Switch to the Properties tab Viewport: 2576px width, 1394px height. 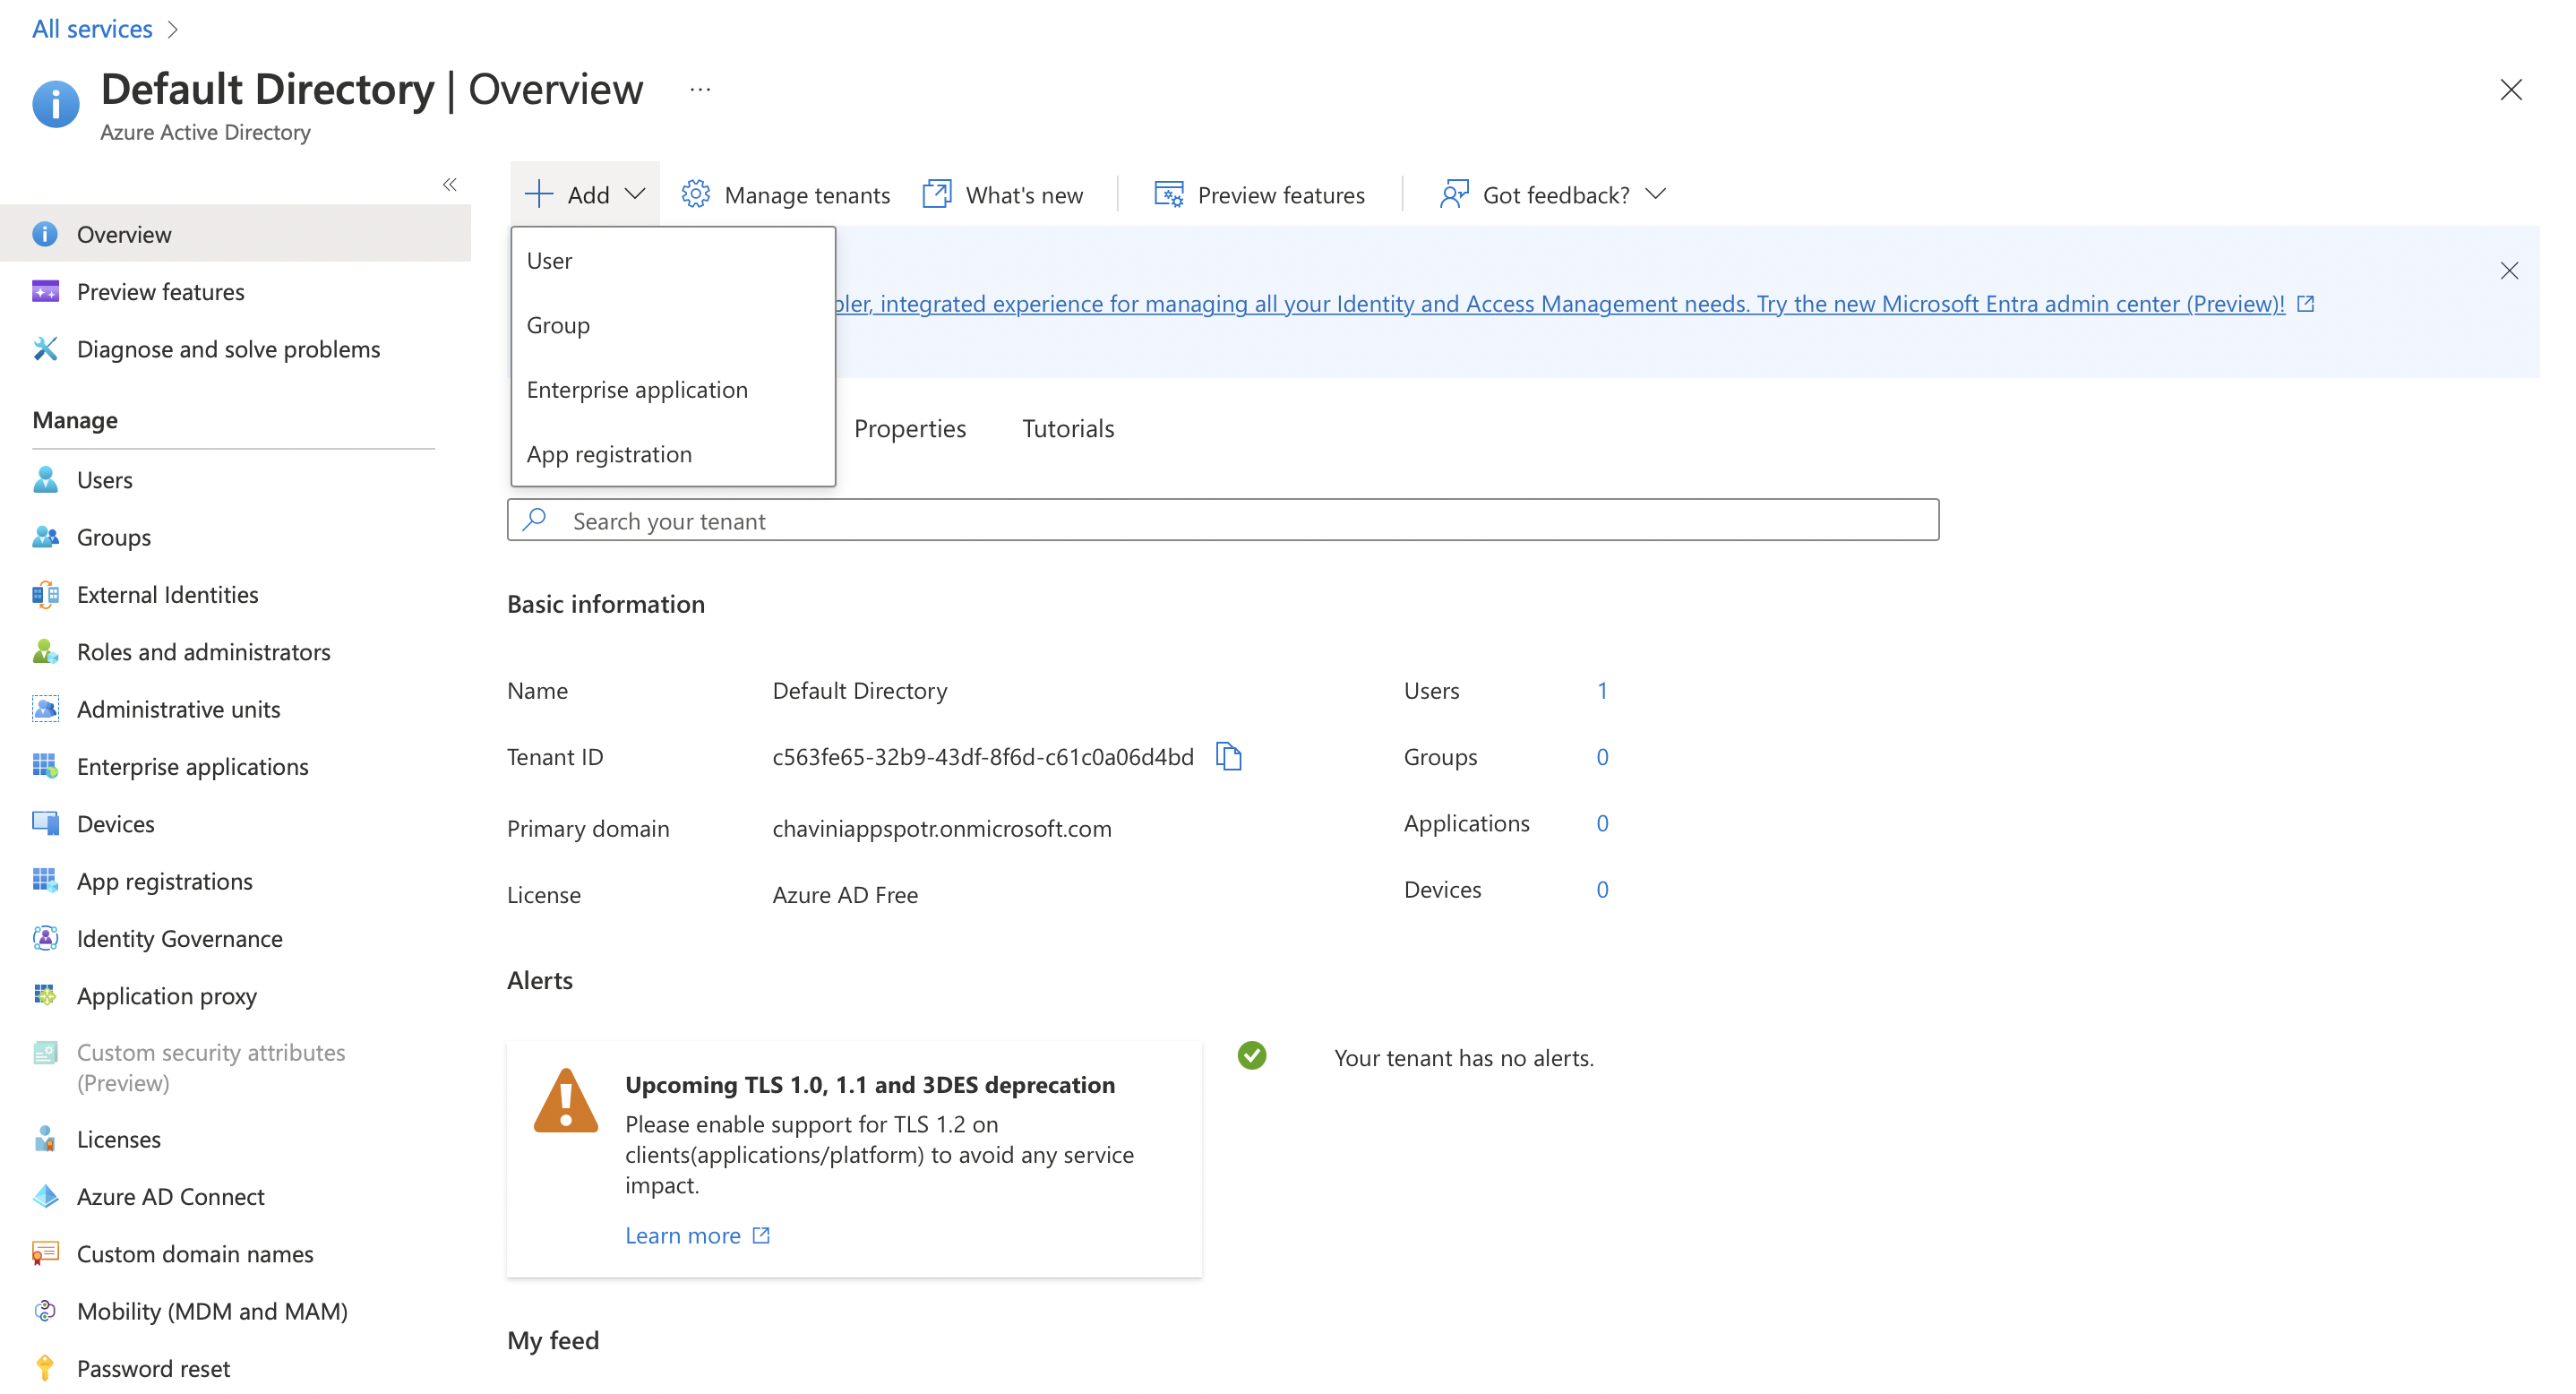(909, 428)
